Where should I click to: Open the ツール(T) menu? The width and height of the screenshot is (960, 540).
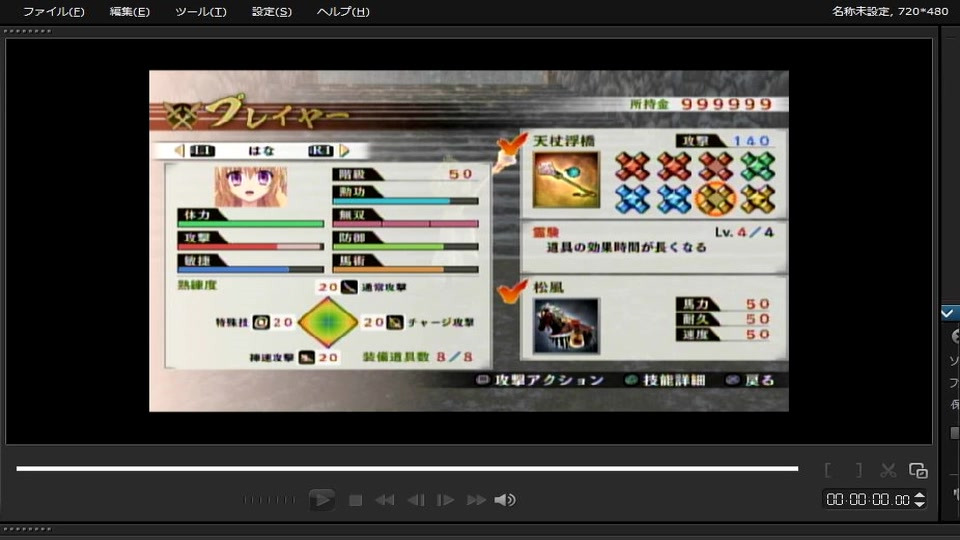click(x=200, y=12)
